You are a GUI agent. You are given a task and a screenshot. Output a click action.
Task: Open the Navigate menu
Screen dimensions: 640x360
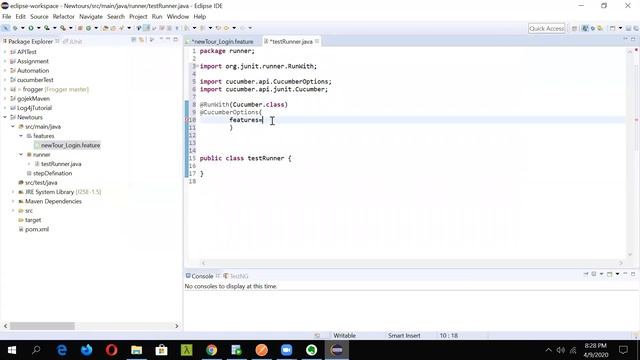tap(91, 17)
